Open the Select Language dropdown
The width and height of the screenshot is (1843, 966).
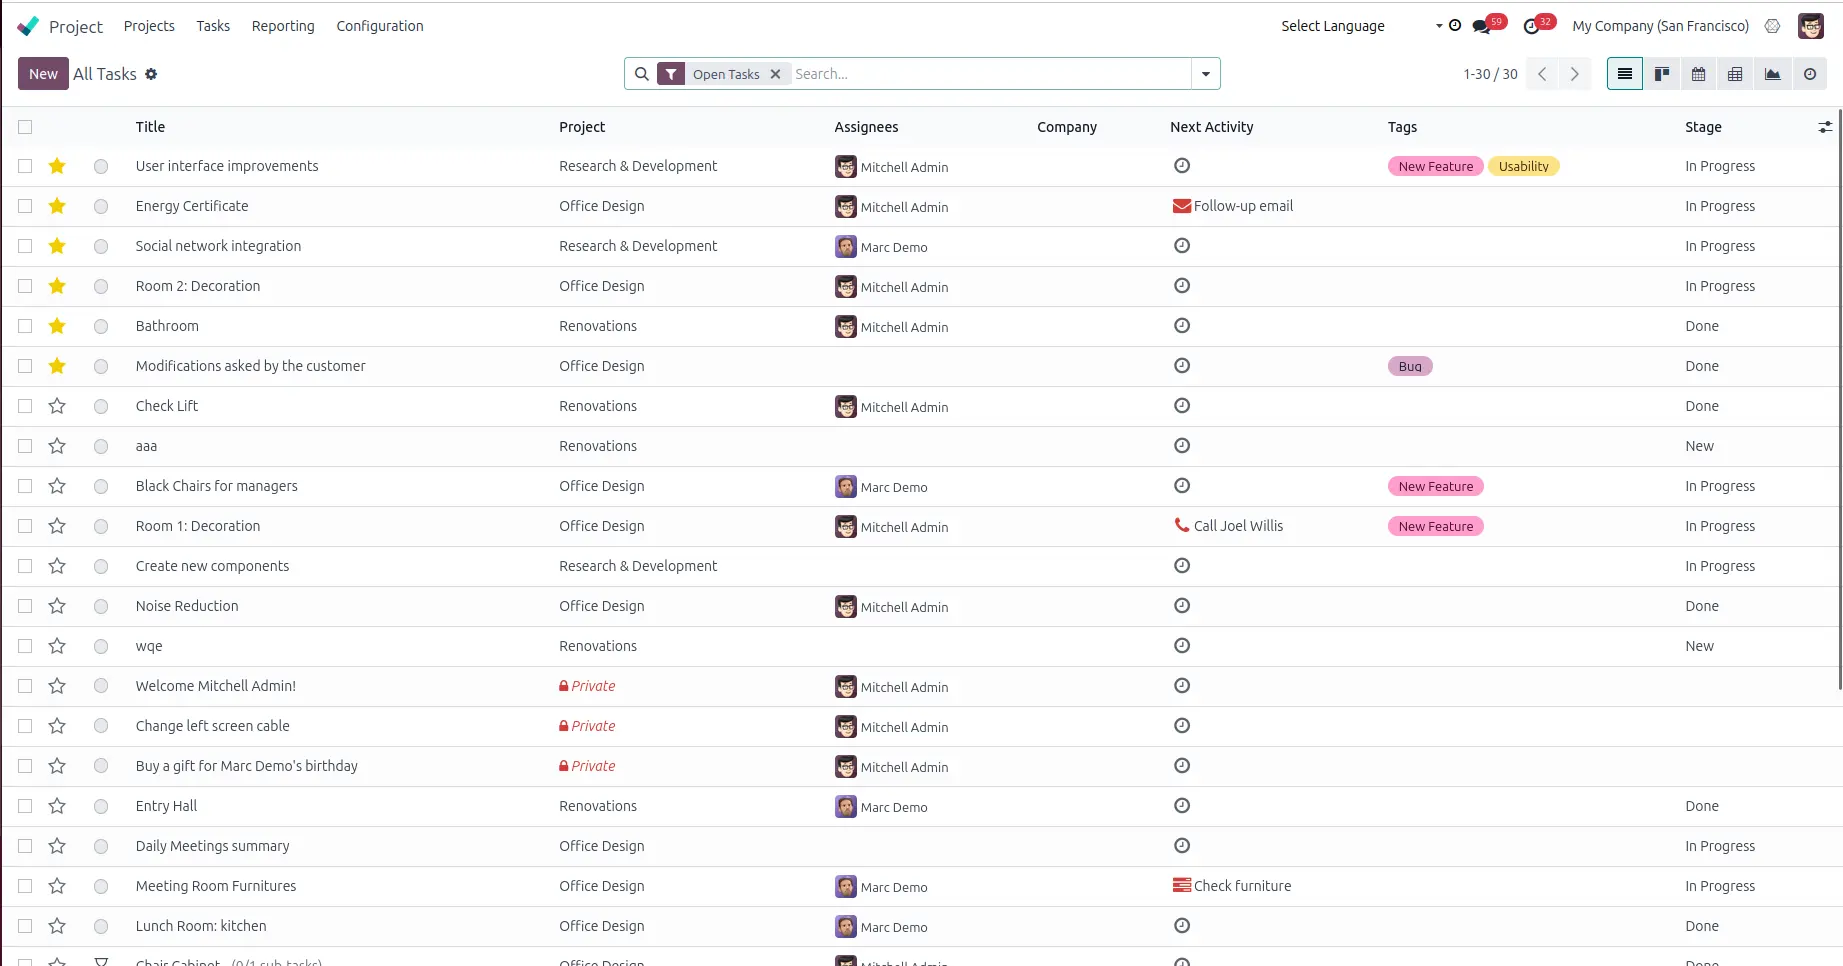[x=1361, y=26]
